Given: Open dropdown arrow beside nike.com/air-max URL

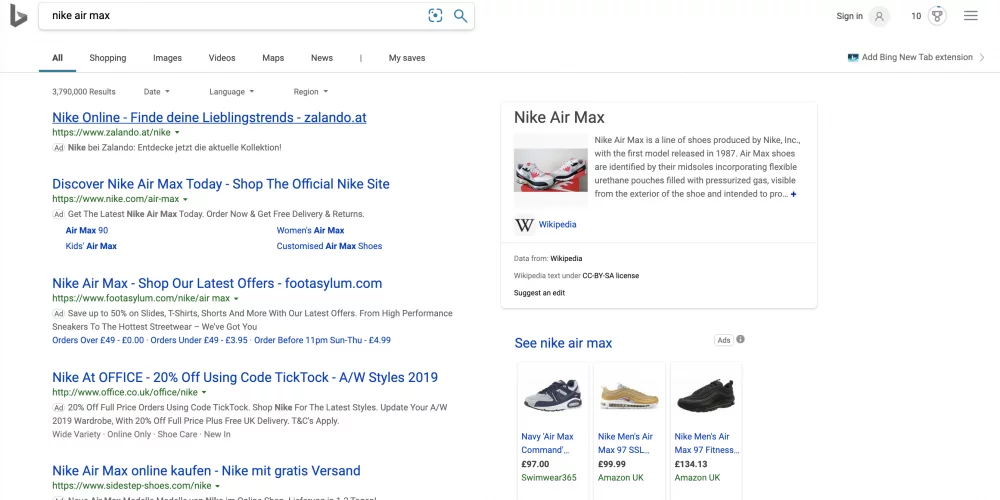Looking at the screenshot, I should [x=186, y=199].
